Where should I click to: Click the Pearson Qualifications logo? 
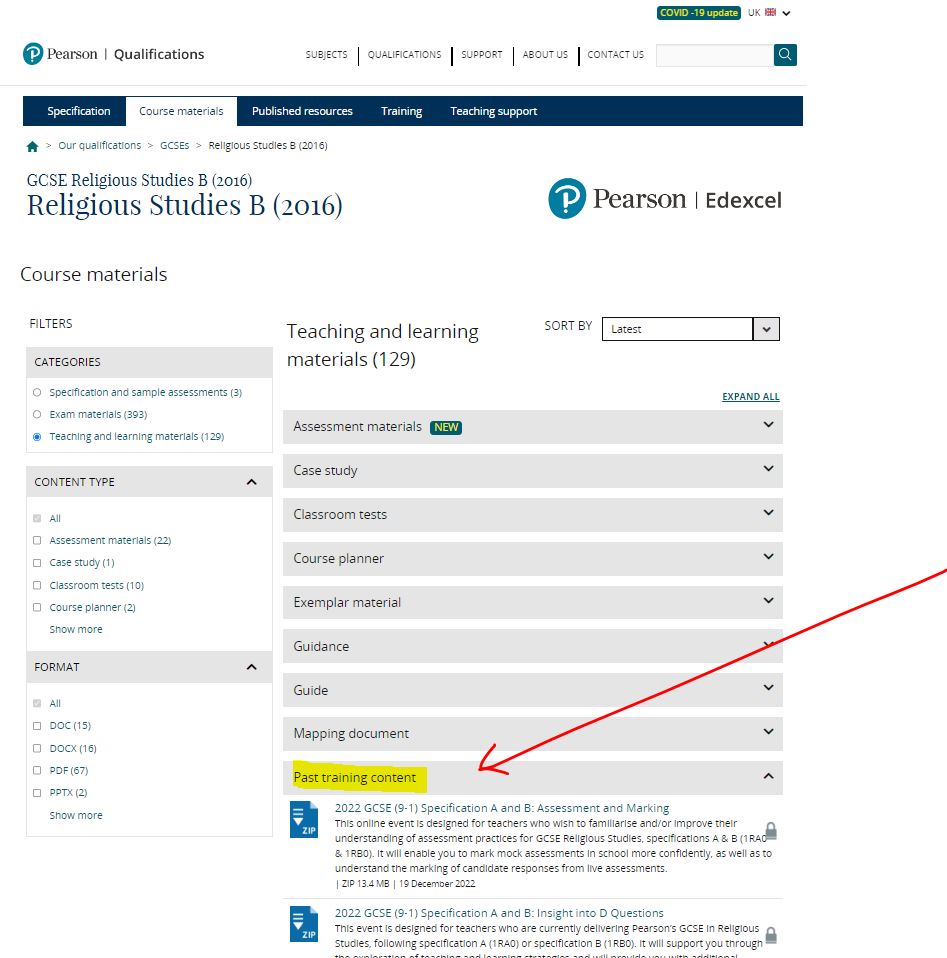pos(113,54)
